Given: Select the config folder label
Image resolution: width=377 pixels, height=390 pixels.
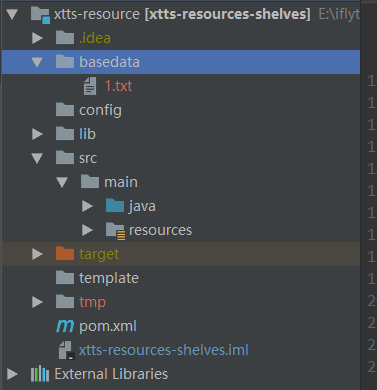Looking at the screenshot, I should [x=100, y=111].
